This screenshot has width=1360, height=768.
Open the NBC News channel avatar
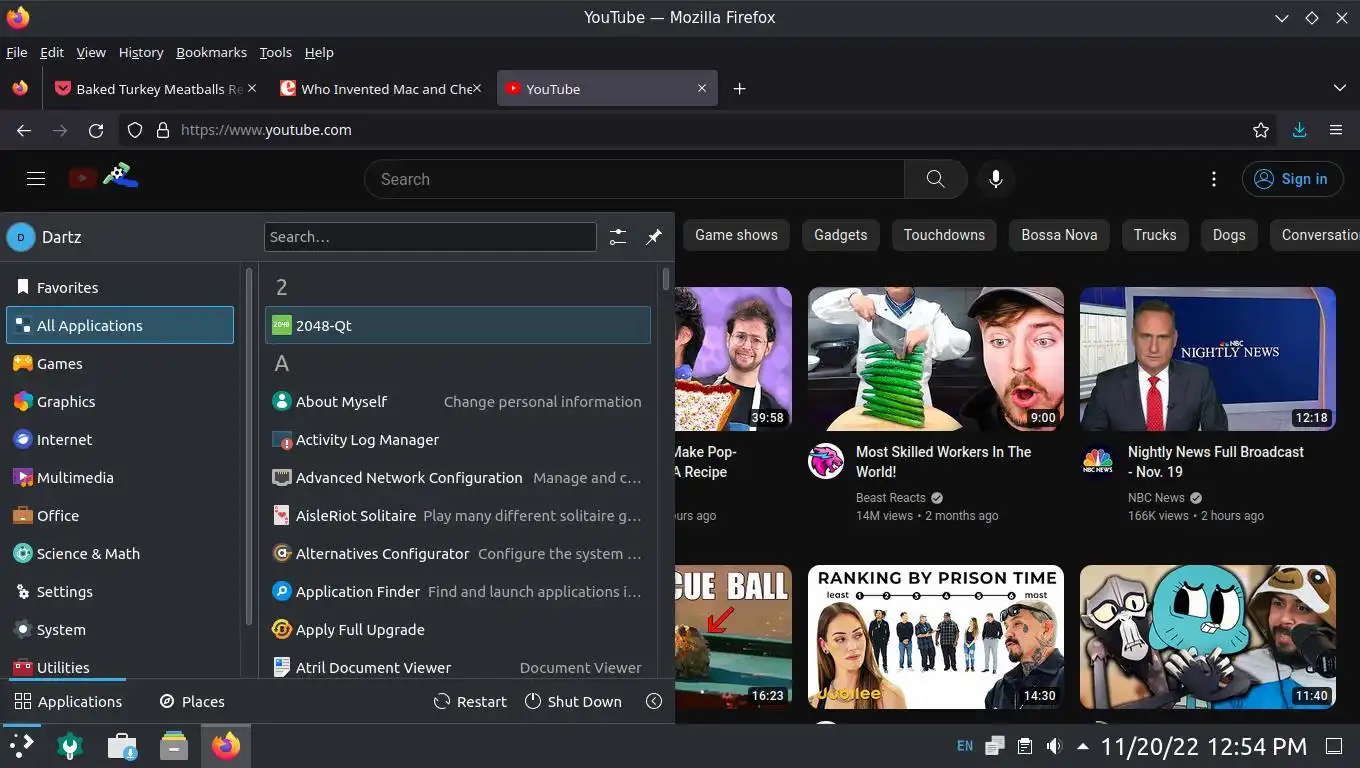pos(1098,461)
